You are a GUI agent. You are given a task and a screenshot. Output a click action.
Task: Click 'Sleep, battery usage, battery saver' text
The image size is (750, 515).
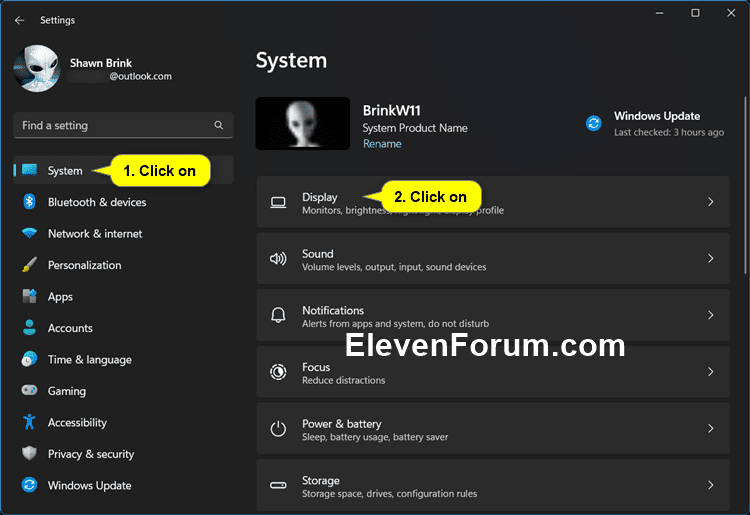click(375, 437)
